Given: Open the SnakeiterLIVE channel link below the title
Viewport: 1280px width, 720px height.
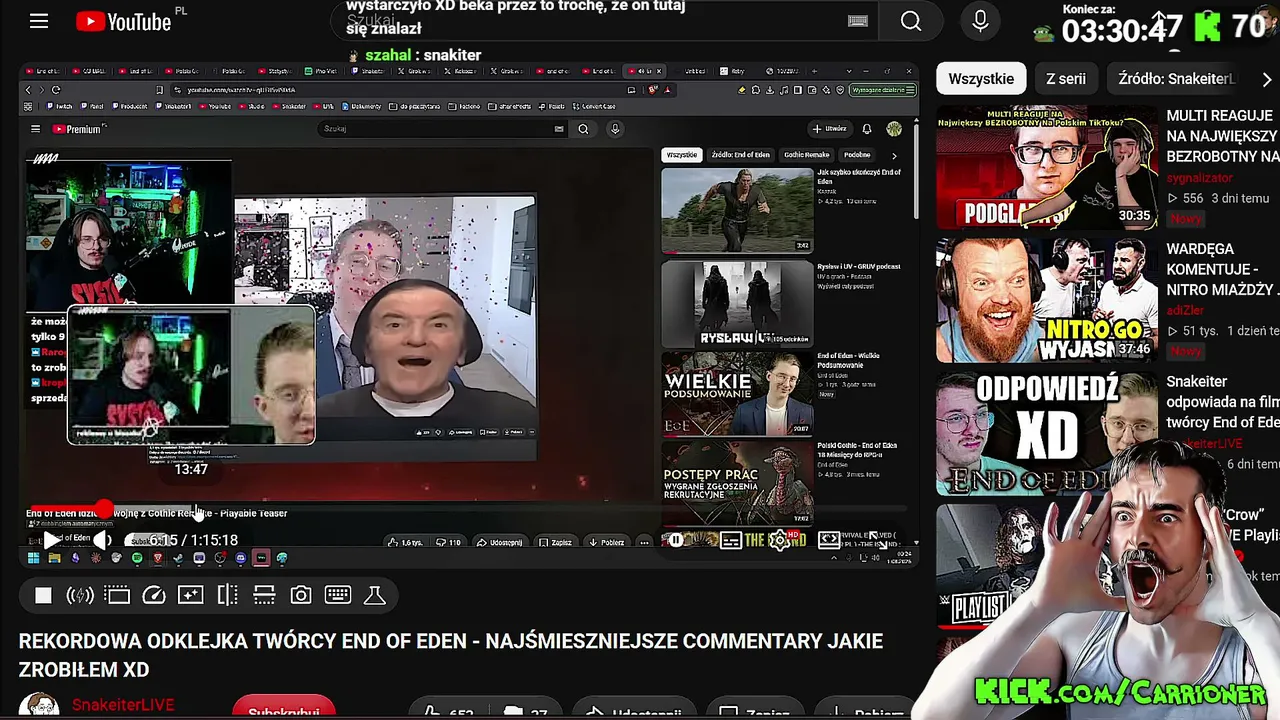Looking at the screenshot, I should tap(123, 706).
